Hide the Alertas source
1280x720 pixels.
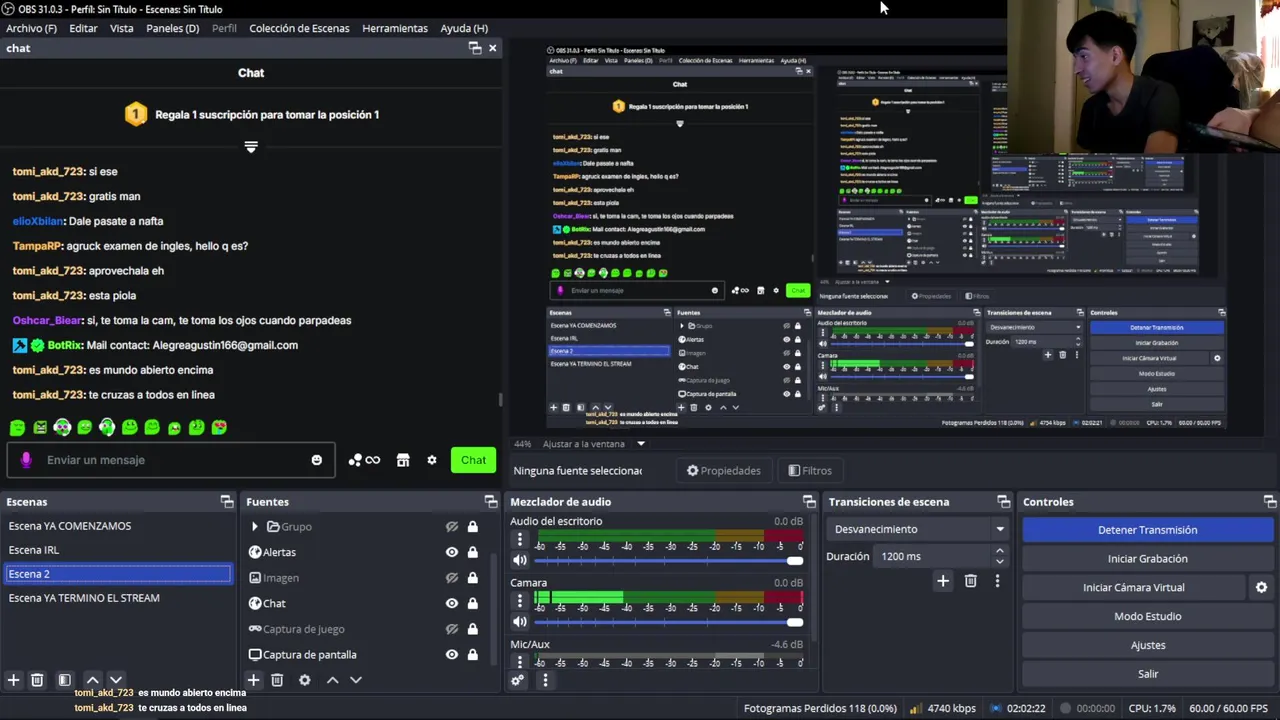[x=452, y=552]
